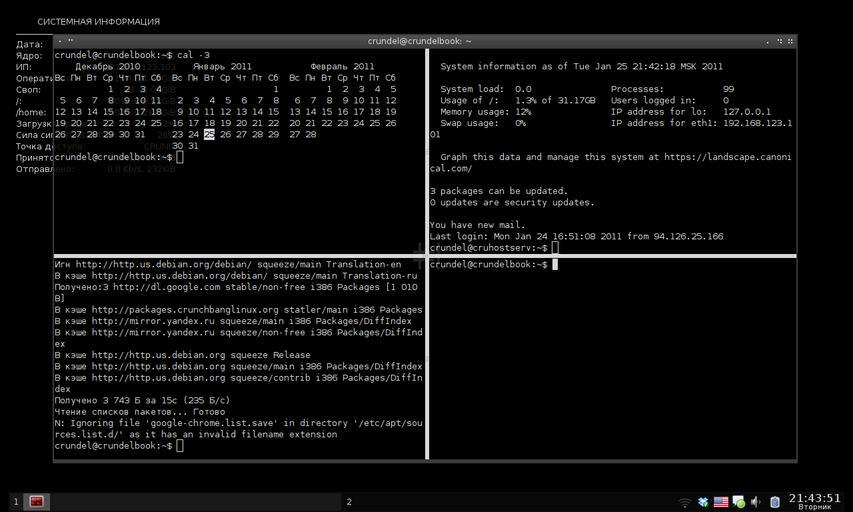This screenshot has width=853, height=512.
Task: Switch to workspace 1 in the panel
Action: point(16,502)
